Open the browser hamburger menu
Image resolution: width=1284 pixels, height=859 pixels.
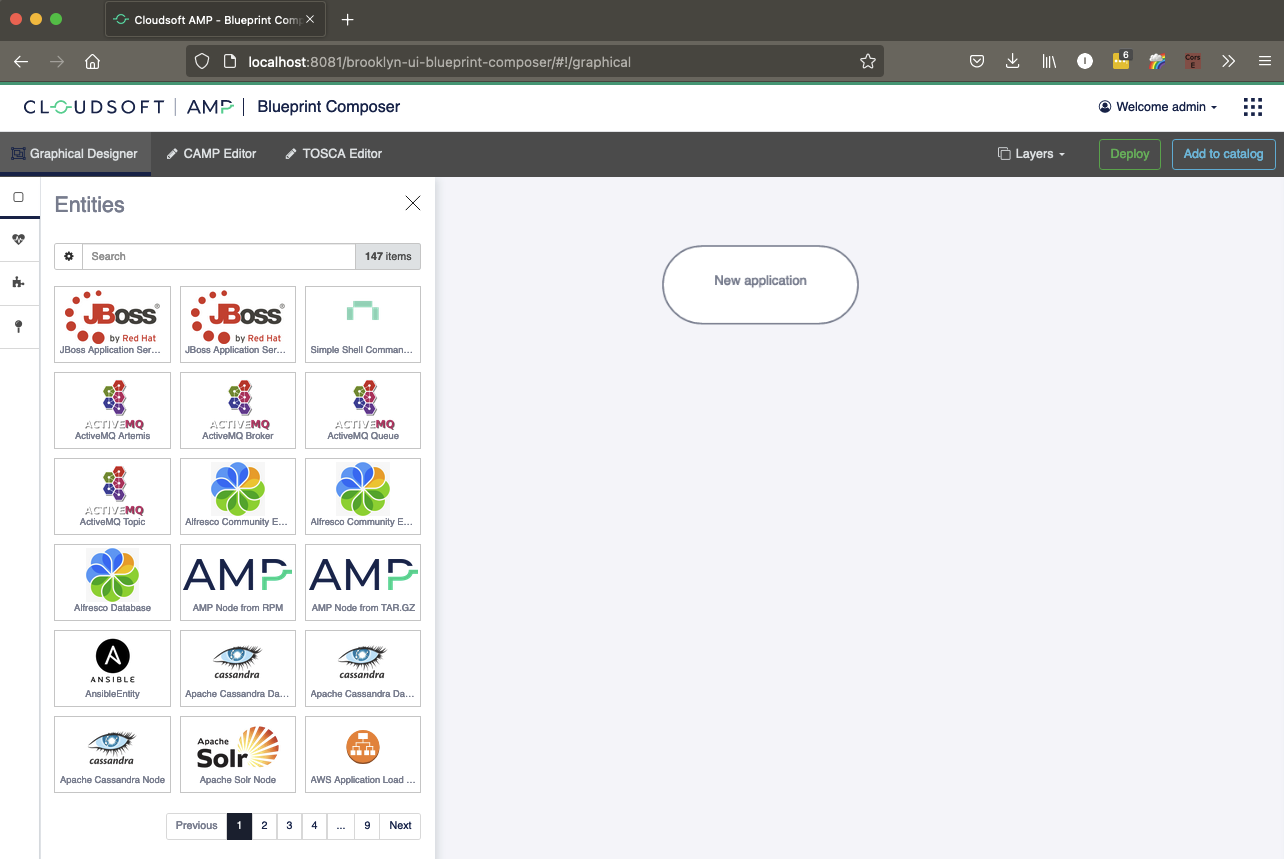point(1265,61)
